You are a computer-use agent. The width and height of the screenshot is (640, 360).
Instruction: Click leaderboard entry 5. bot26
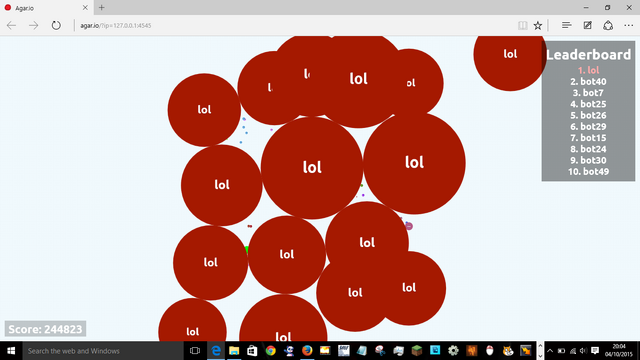pos(589,115)
